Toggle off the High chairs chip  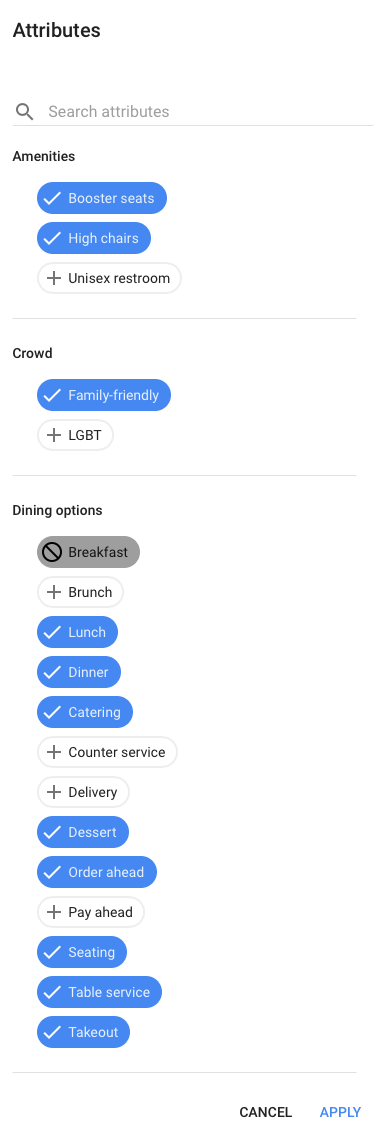click(x=94, y=238)
